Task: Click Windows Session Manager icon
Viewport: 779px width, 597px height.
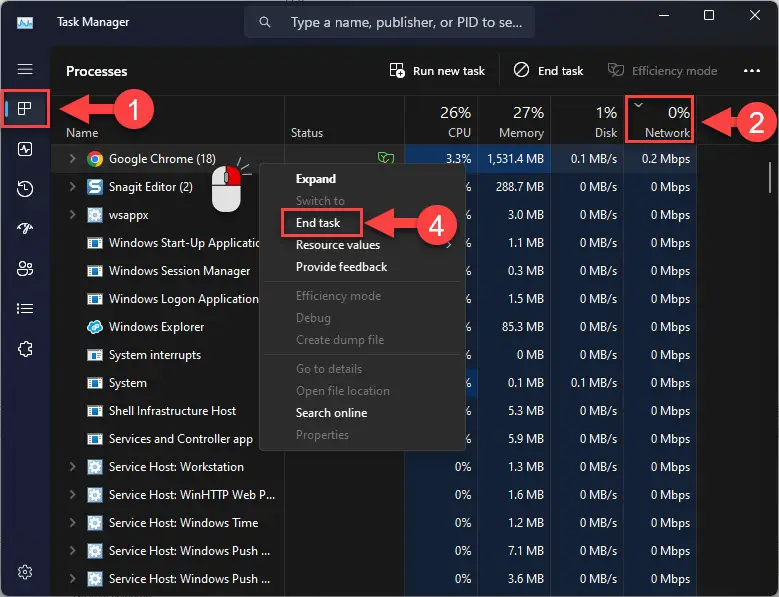Action: pos(95,271)
